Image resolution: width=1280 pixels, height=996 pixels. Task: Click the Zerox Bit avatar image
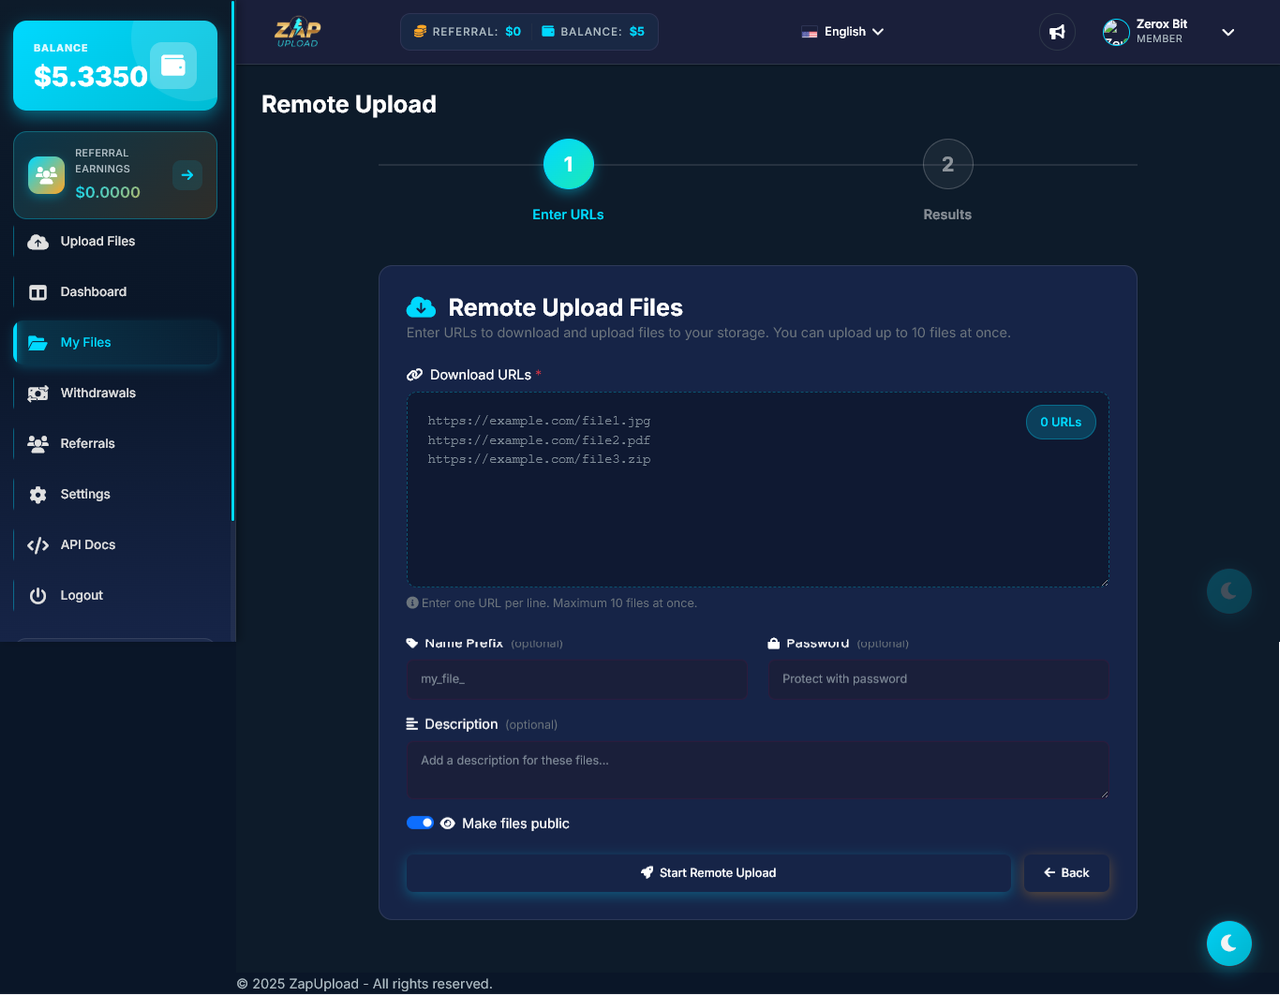pos(1115,32)
